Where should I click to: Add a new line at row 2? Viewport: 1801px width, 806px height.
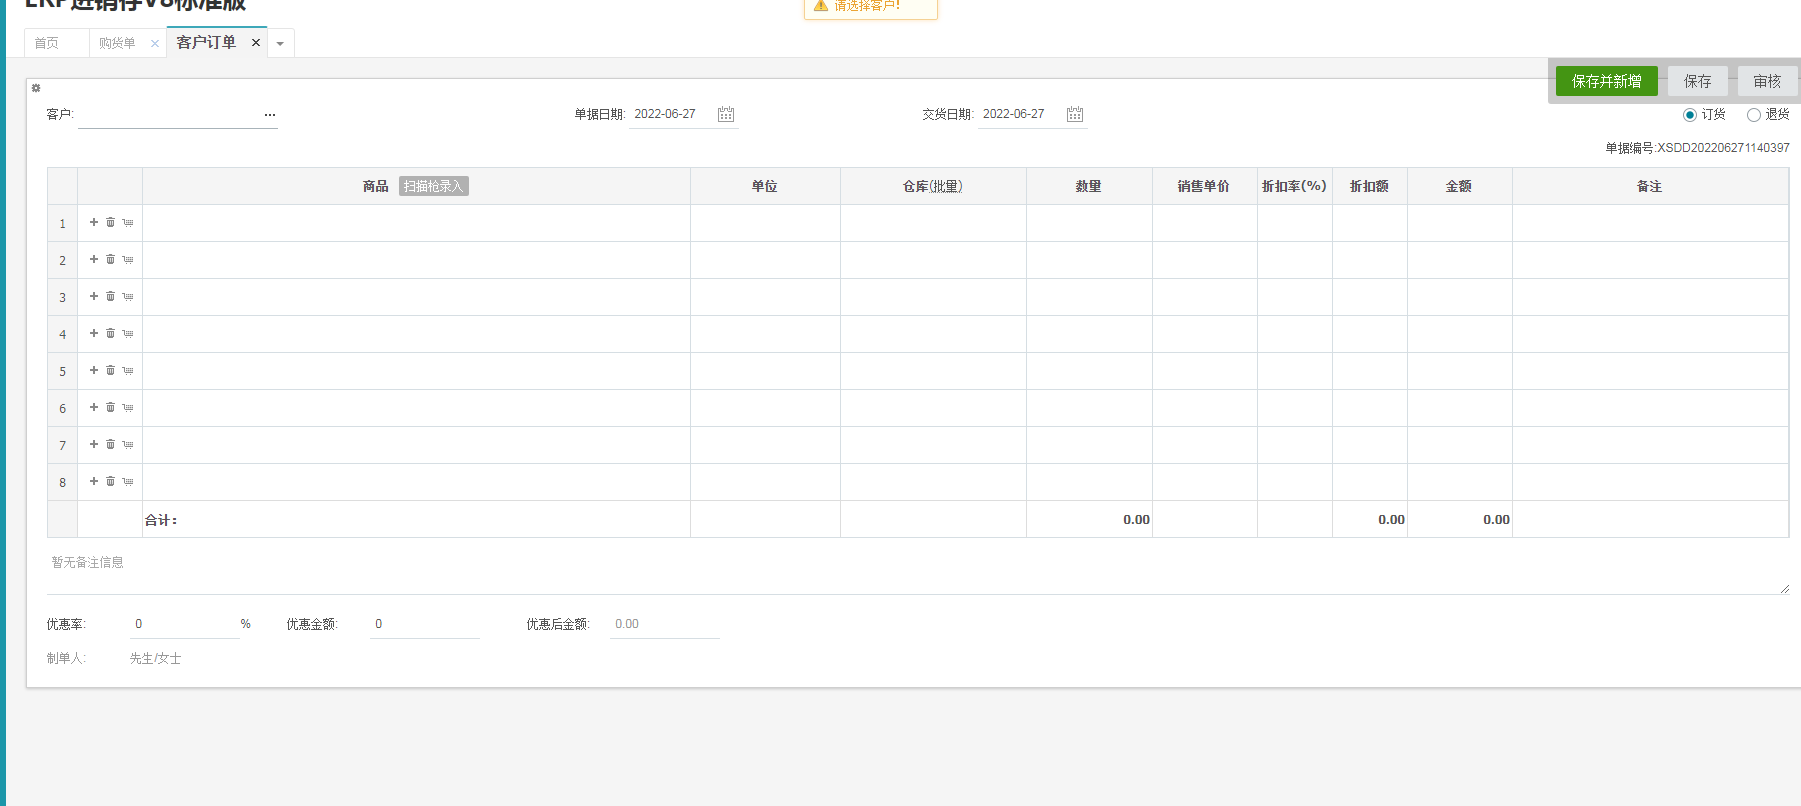(94, 259)
